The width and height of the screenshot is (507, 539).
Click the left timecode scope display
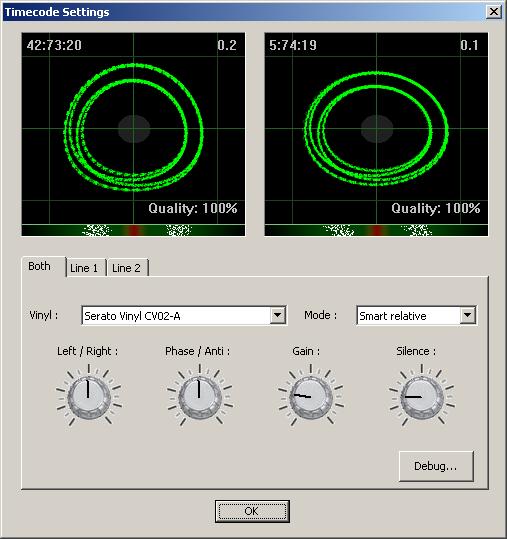133,129
